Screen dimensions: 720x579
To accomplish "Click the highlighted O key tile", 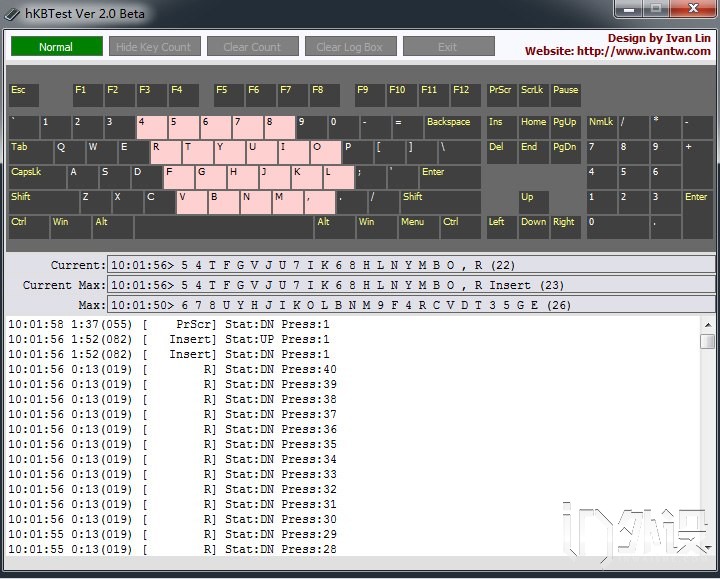I will point(326,152).
